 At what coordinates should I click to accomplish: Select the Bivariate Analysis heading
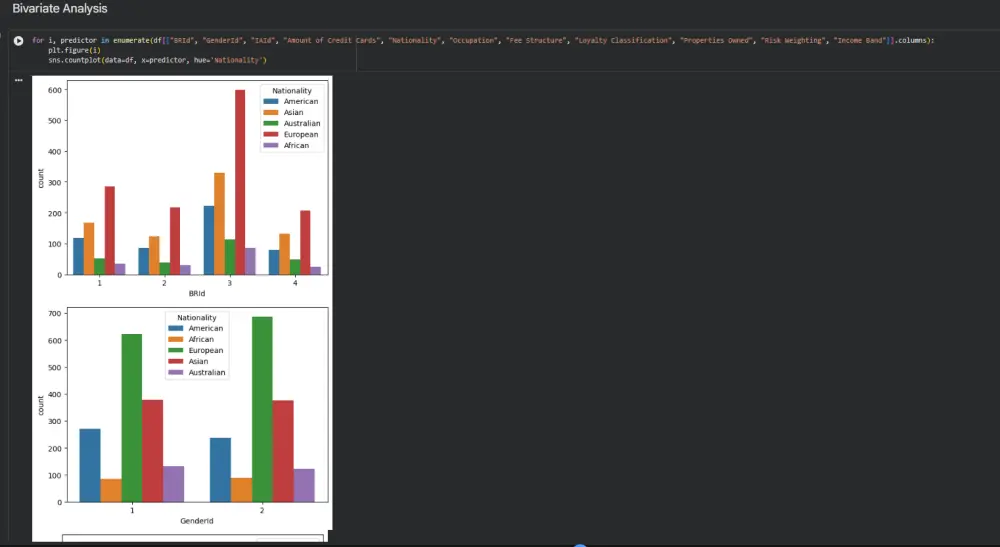(60, 9)
